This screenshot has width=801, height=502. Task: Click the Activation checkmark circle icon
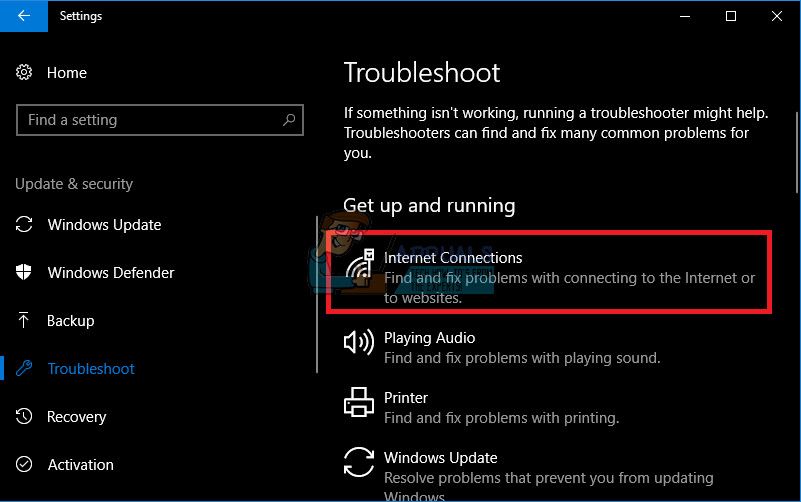point(25,465)
